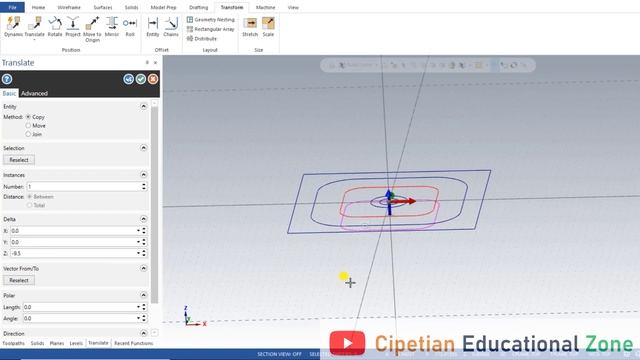The image size is (640, 360).
Task: Open Translate panel help
Action: point(7,79)
